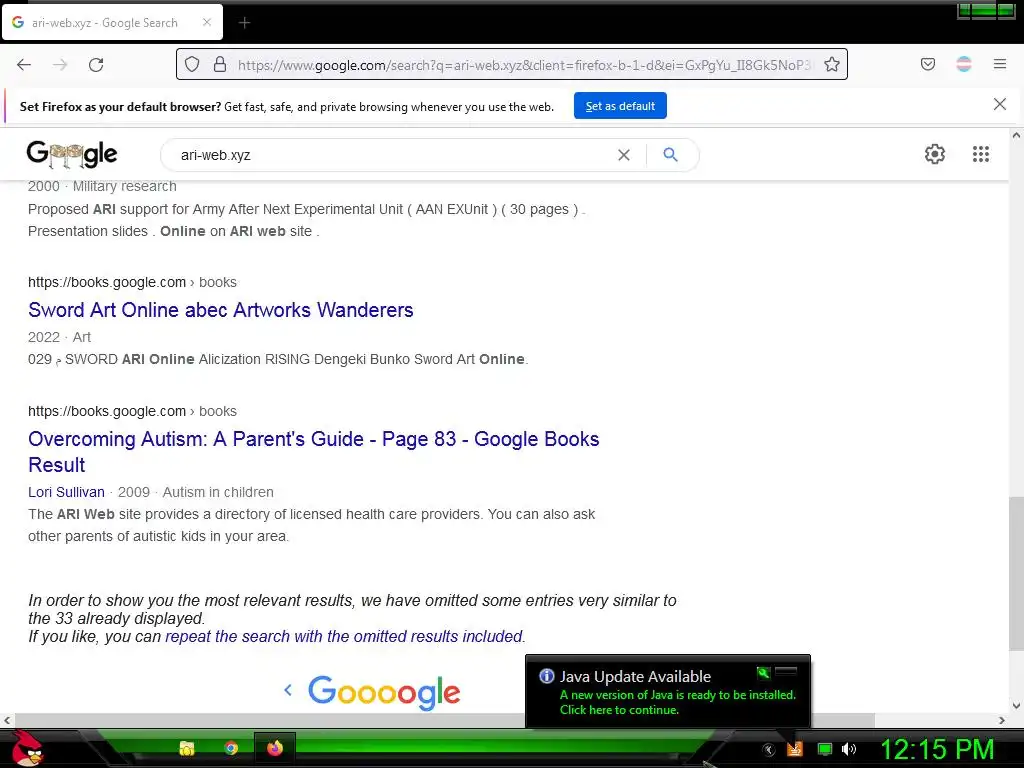Click the horizontal scrollbar left arrow
This screenshot has width=1024, height=768.
(x=7, y=720)
